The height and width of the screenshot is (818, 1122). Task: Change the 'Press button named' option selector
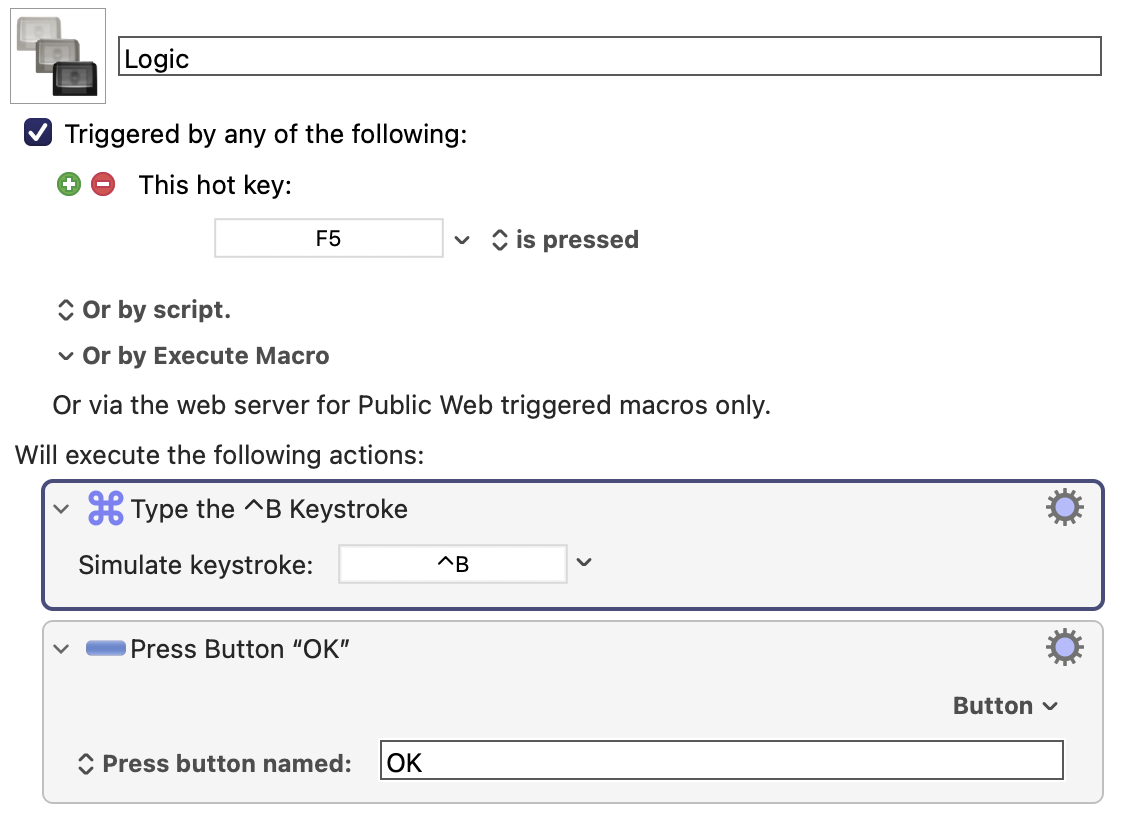214,764
